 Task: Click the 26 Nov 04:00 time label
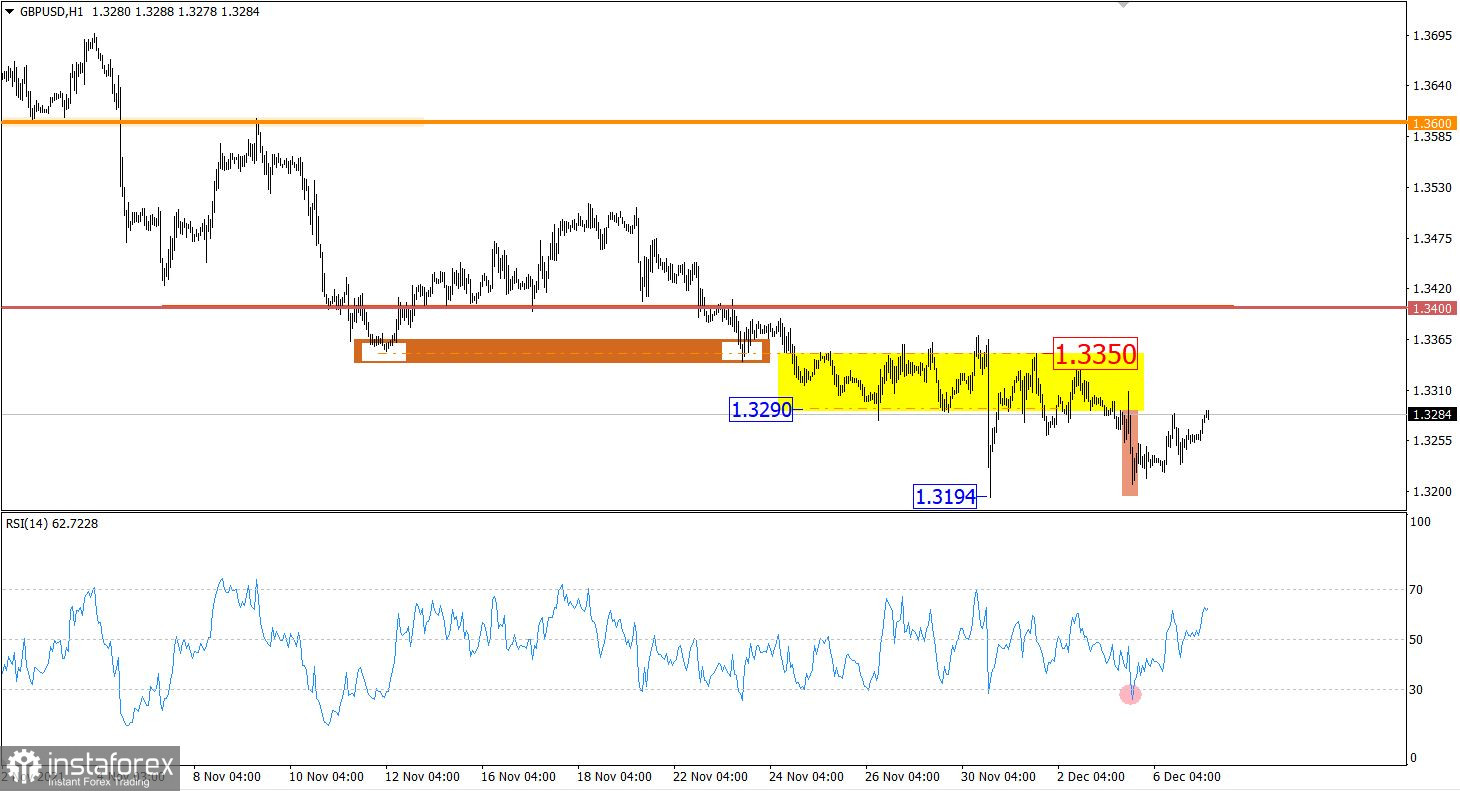click(x=904, y=777)
